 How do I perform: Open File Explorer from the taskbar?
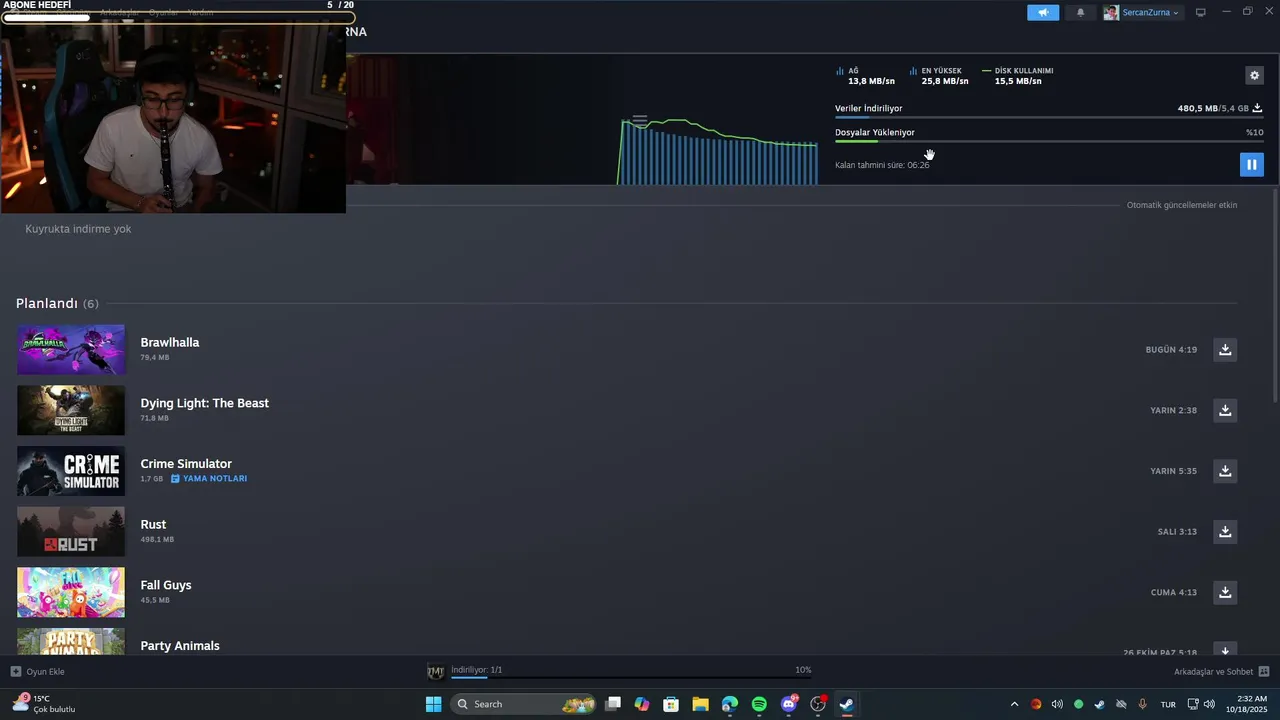pos(700,704)
